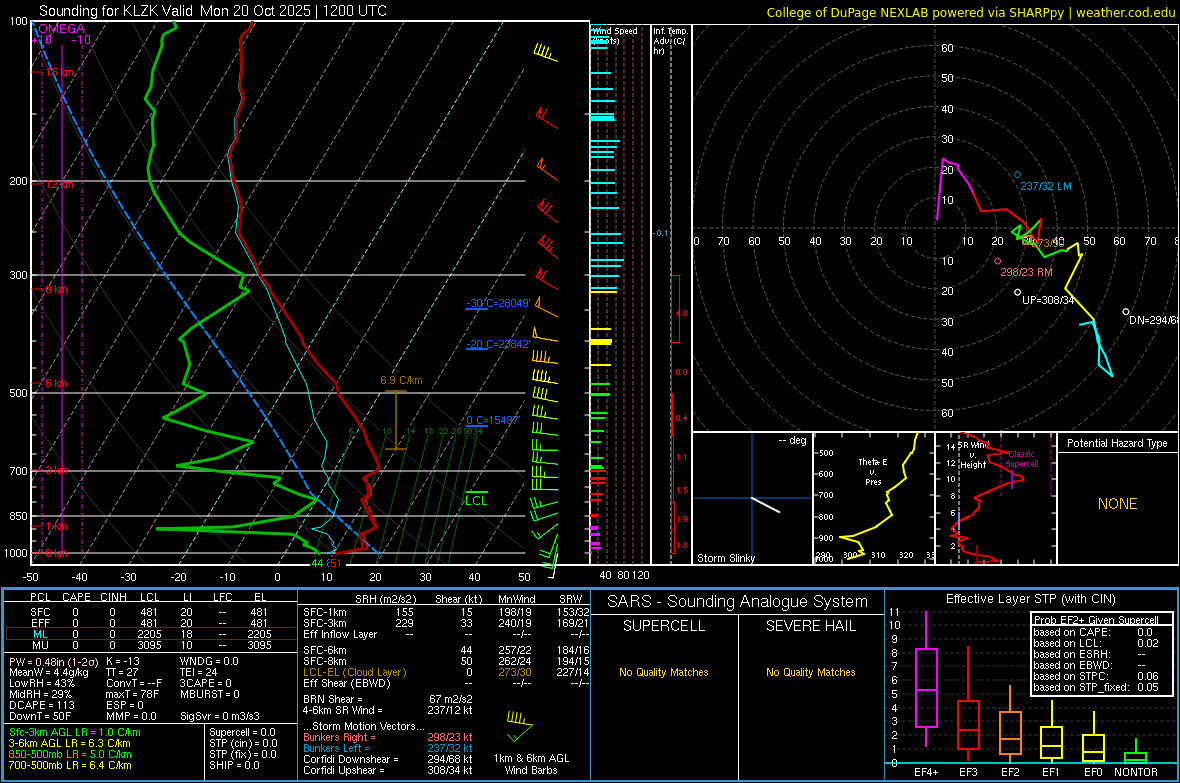Click the "LCL-EL (Cloud Layer)" row label
The image size is (1180, 783).
pos(354,672)
